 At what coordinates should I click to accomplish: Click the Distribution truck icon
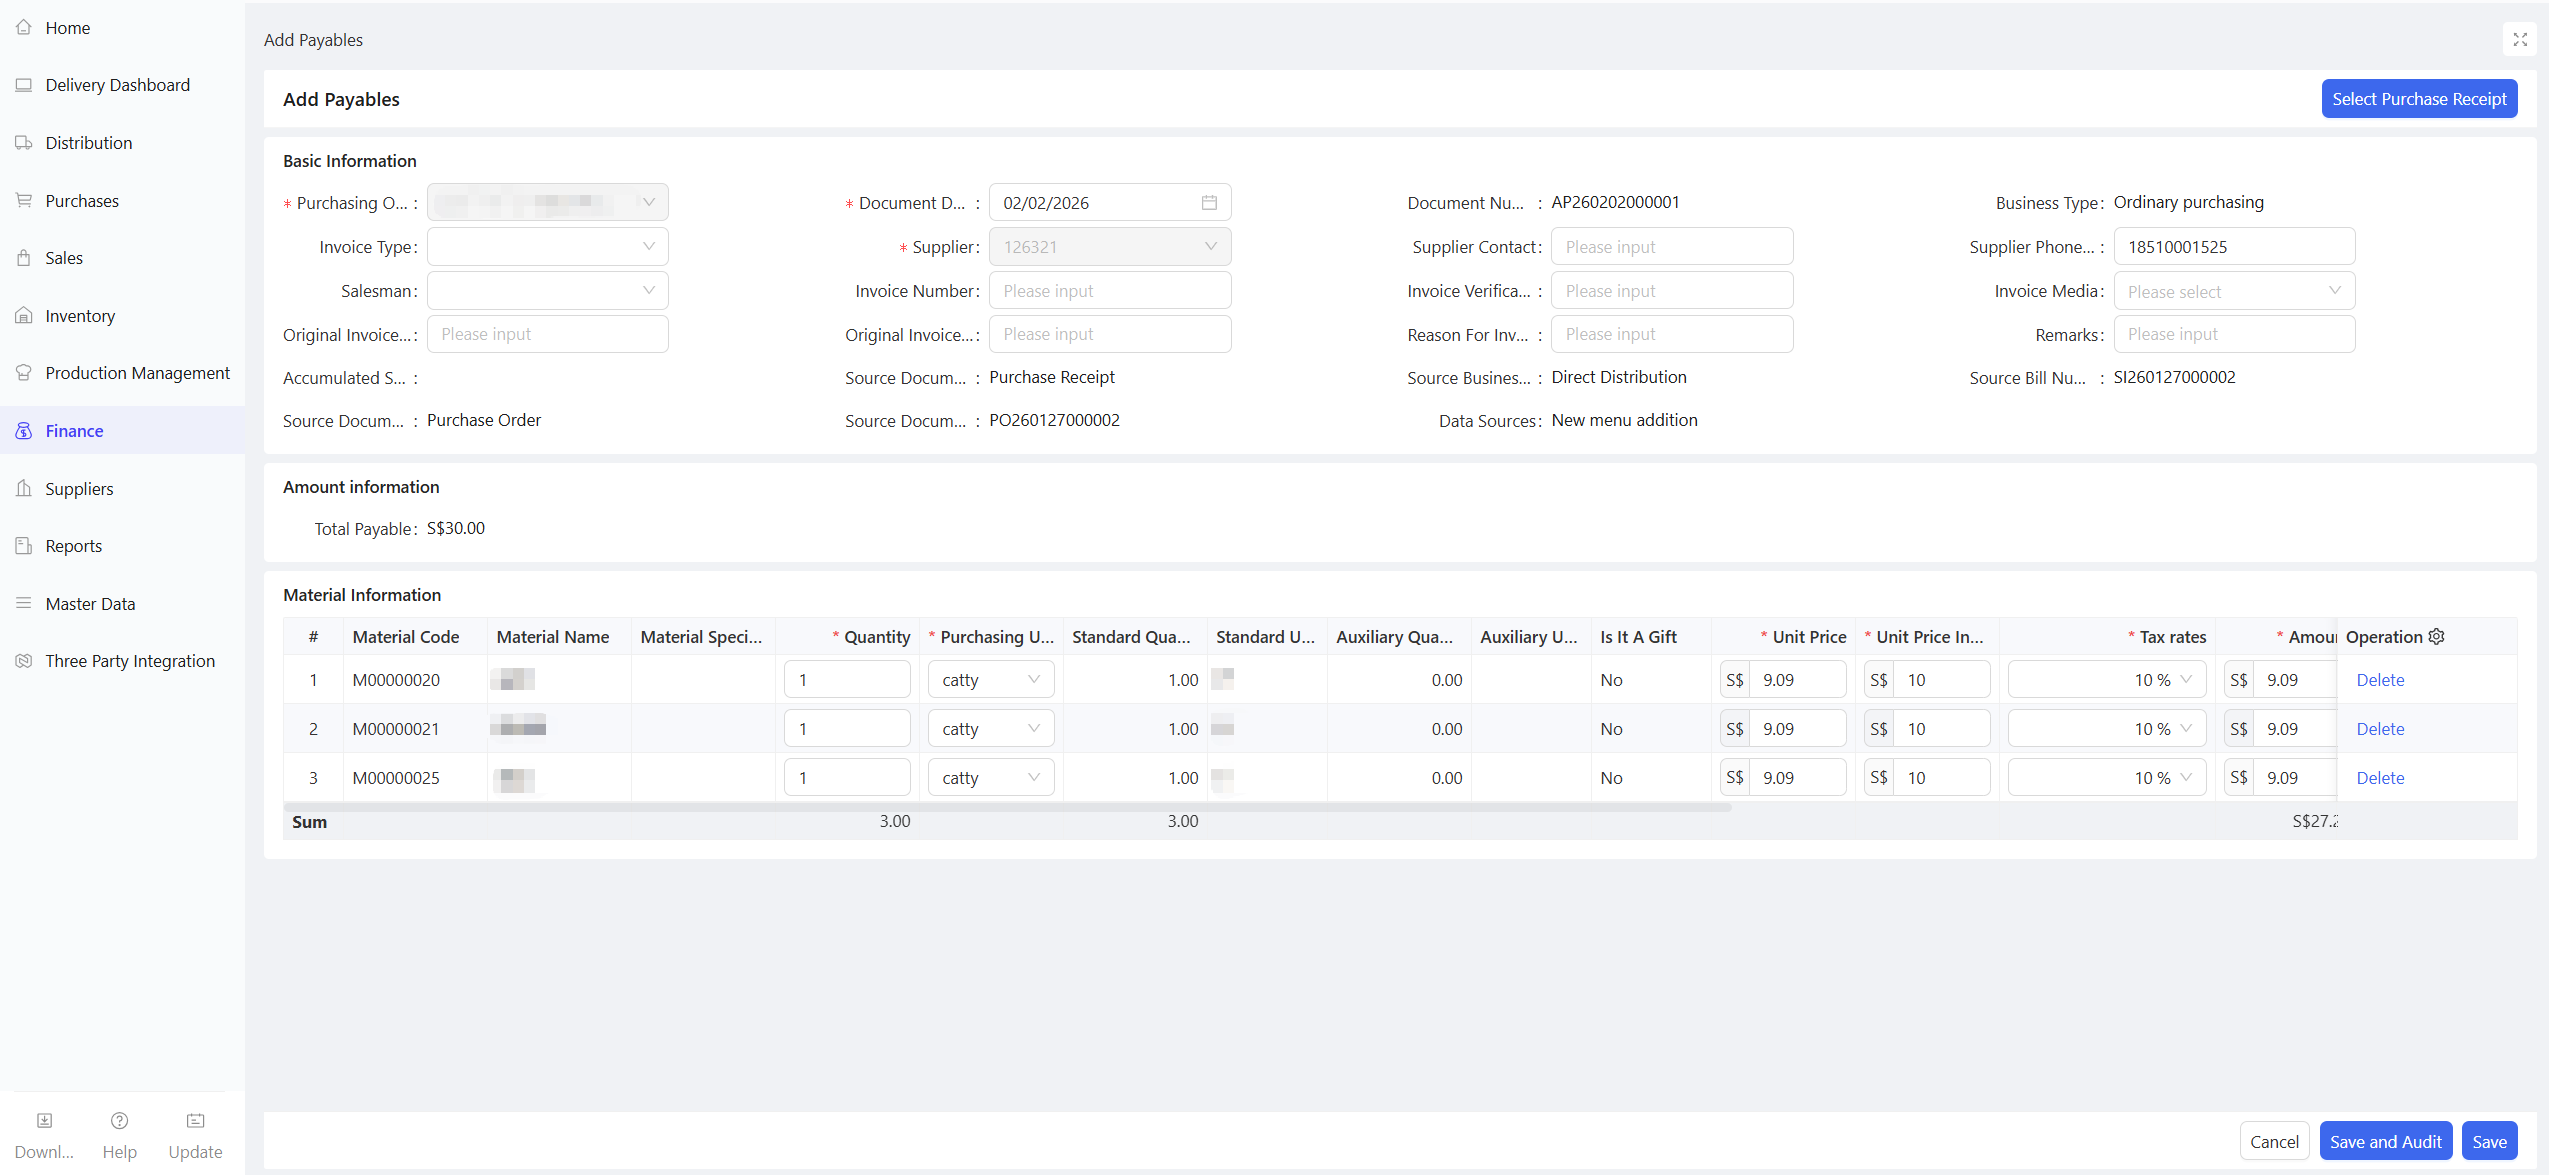click(24, 143)
